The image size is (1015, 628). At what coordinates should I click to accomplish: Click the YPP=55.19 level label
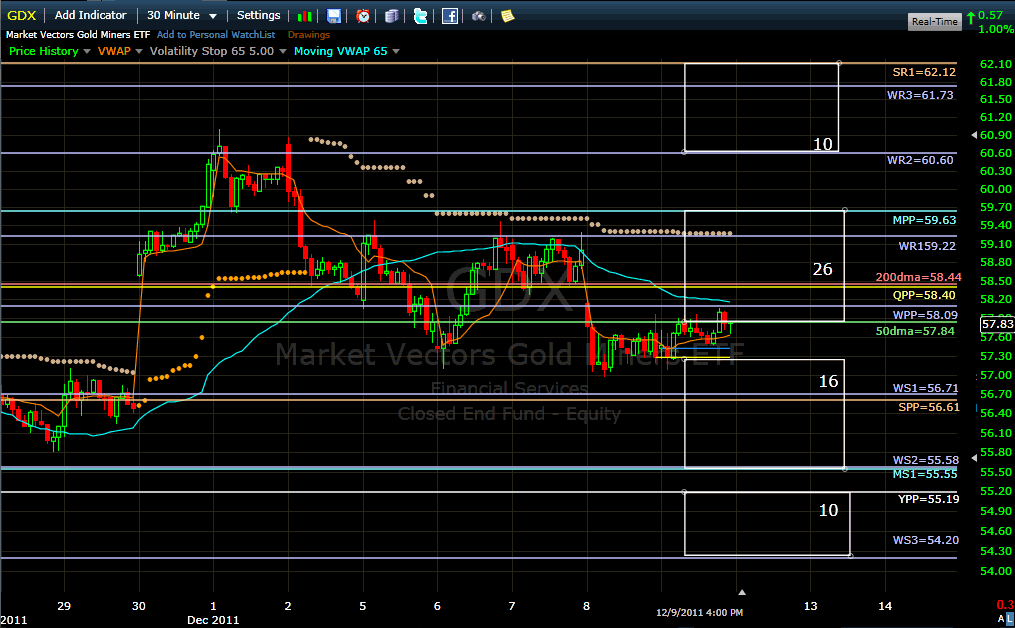(928, 499)
